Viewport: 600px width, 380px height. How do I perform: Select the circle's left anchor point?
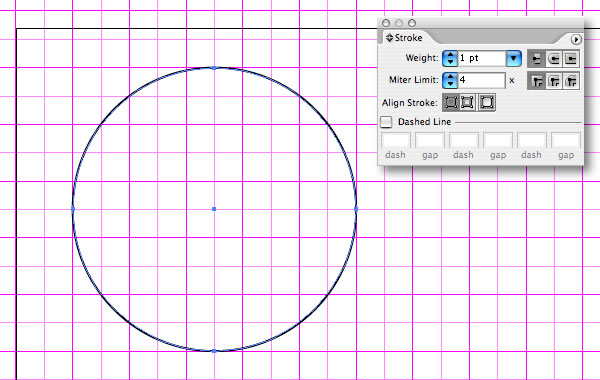(73, 209)
